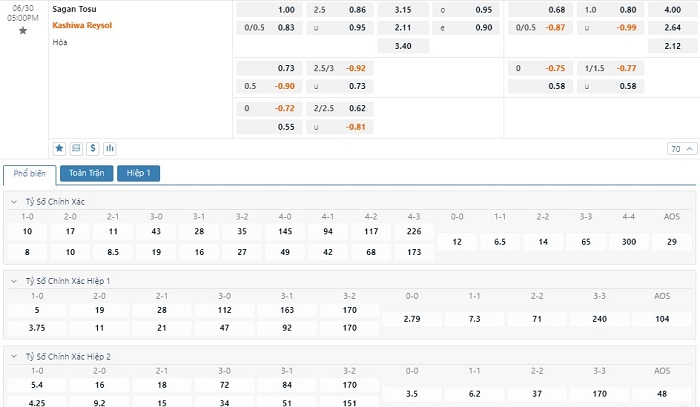700x407 pixels.
Task: Click the Kashiwa Reysol team name
Action: pyautogui.click(x=82, y=25)
